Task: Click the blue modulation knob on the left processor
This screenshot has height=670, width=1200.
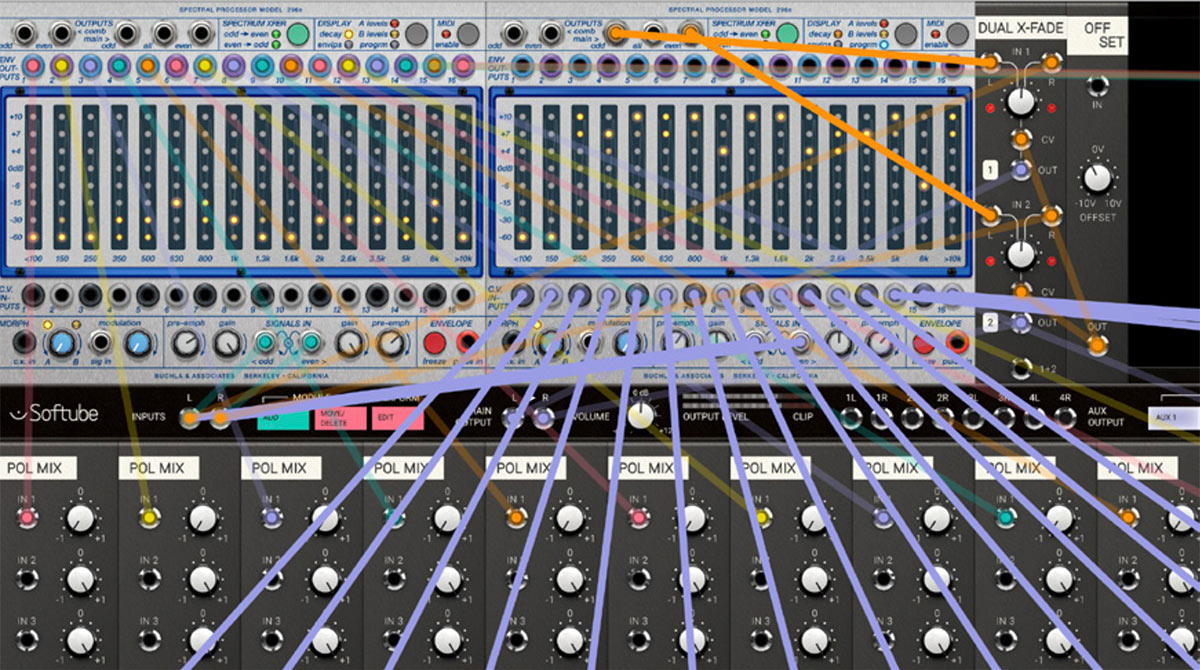Action: [x=139, y=344]
